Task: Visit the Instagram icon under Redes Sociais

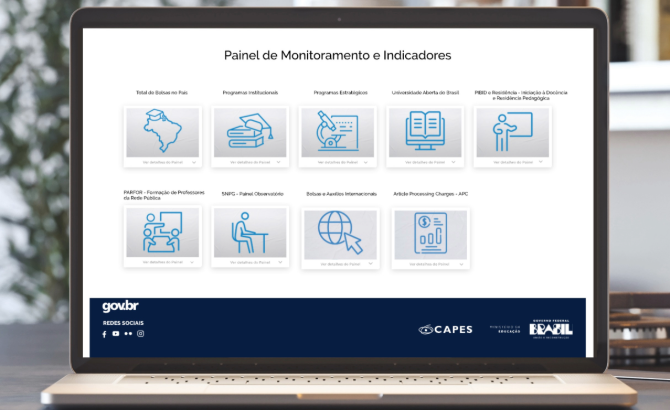Action: pos(141,334)
